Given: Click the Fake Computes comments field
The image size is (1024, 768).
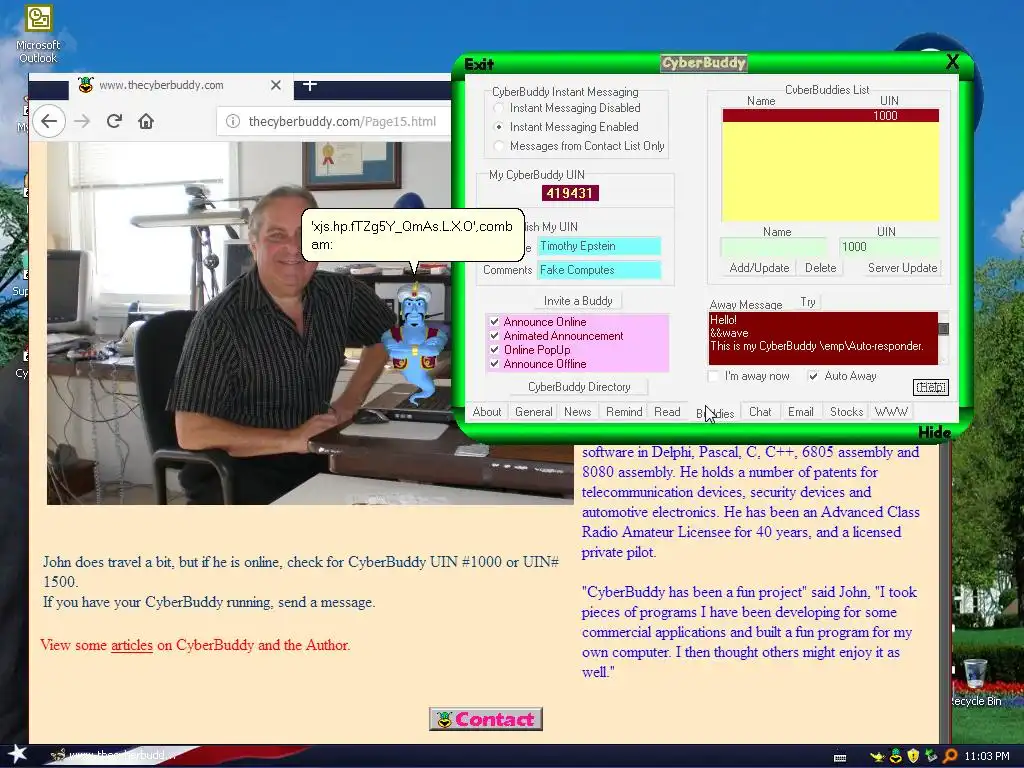Looking at the screenshot, I should point(599,270).
